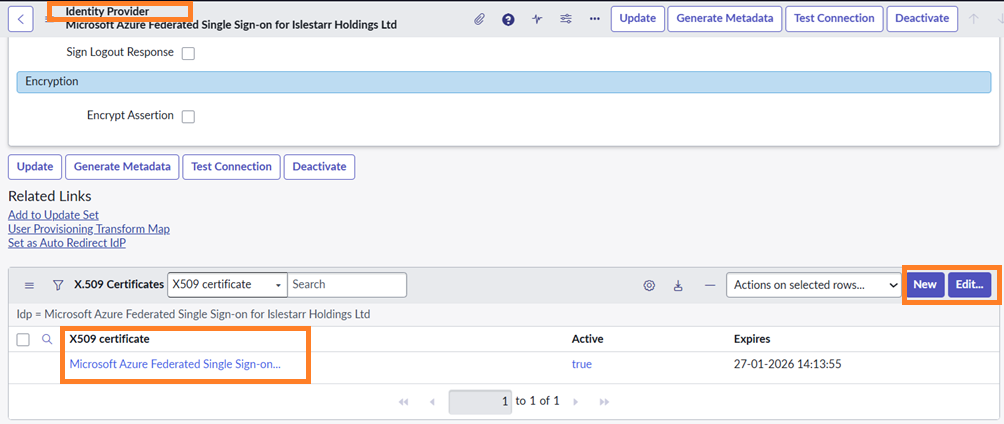1004x424 pixels.
Task: Open the paperclip attachments icon
Action: pos(479,19)
